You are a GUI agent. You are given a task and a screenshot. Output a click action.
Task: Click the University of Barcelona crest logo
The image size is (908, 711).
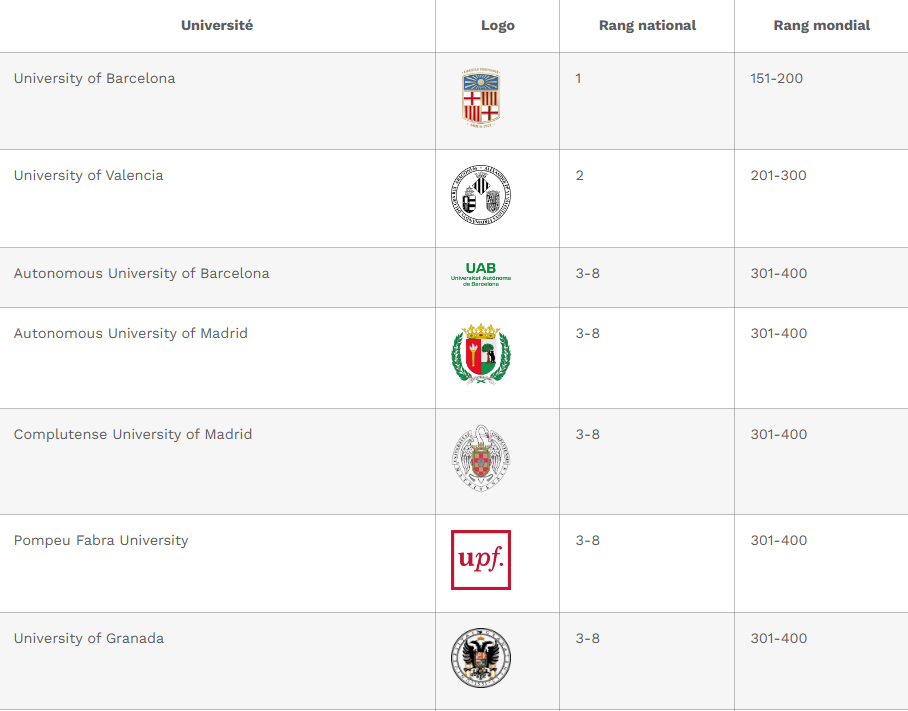click(x=481, y=98)
